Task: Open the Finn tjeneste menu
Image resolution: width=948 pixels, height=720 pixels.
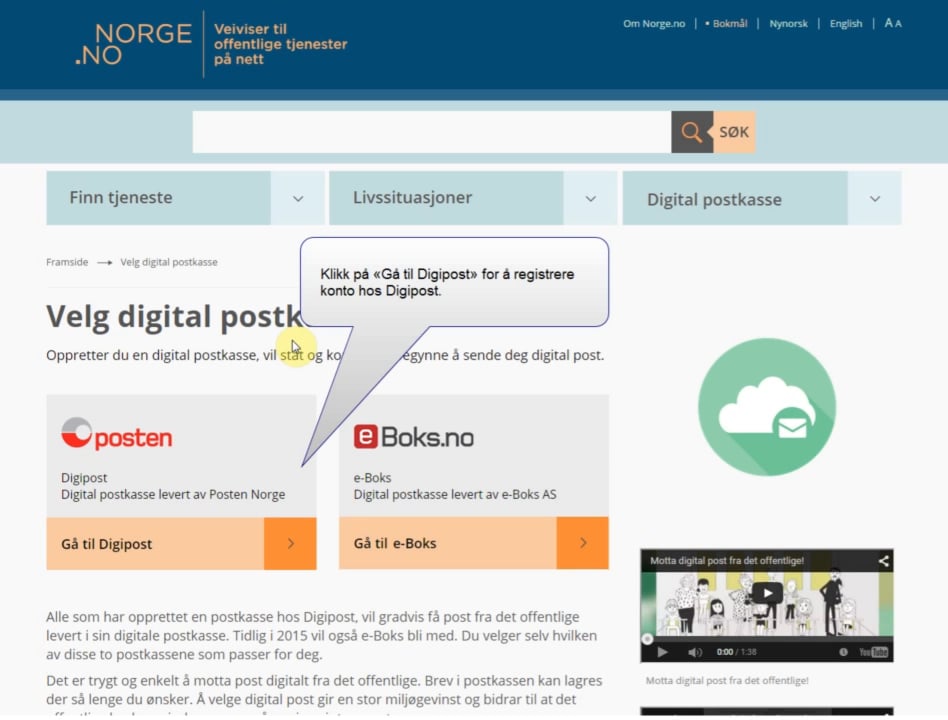Action: 158,198
